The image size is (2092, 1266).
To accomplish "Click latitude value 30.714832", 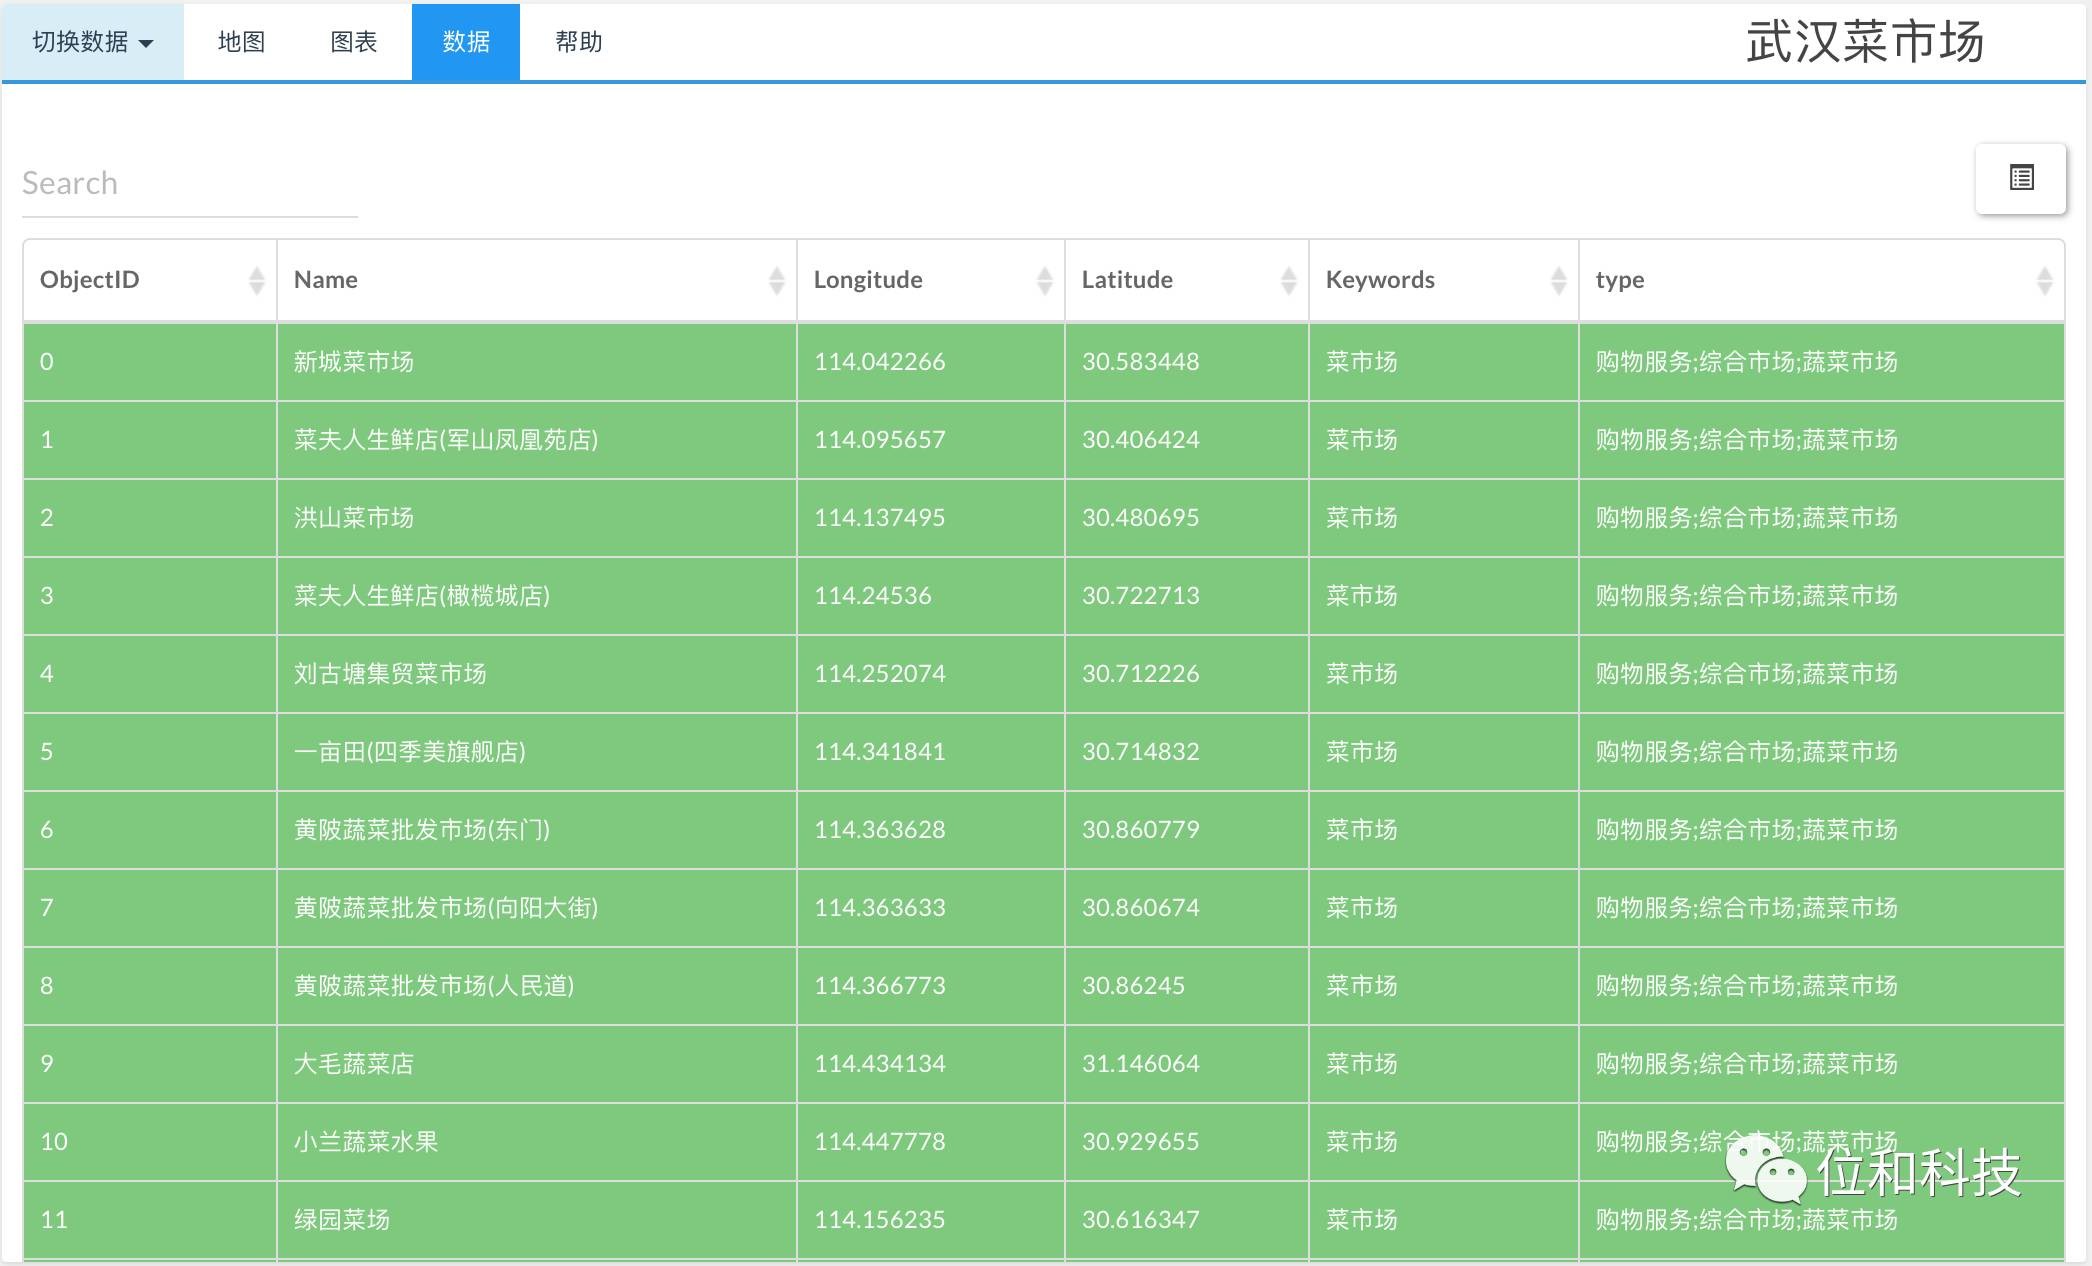I will 1141,752.
